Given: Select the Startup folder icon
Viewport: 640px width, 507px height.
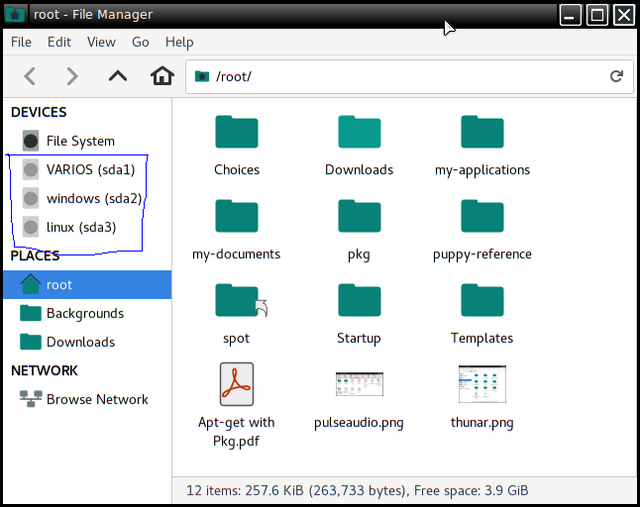Looking at the screenshot, I should point(359,300).
